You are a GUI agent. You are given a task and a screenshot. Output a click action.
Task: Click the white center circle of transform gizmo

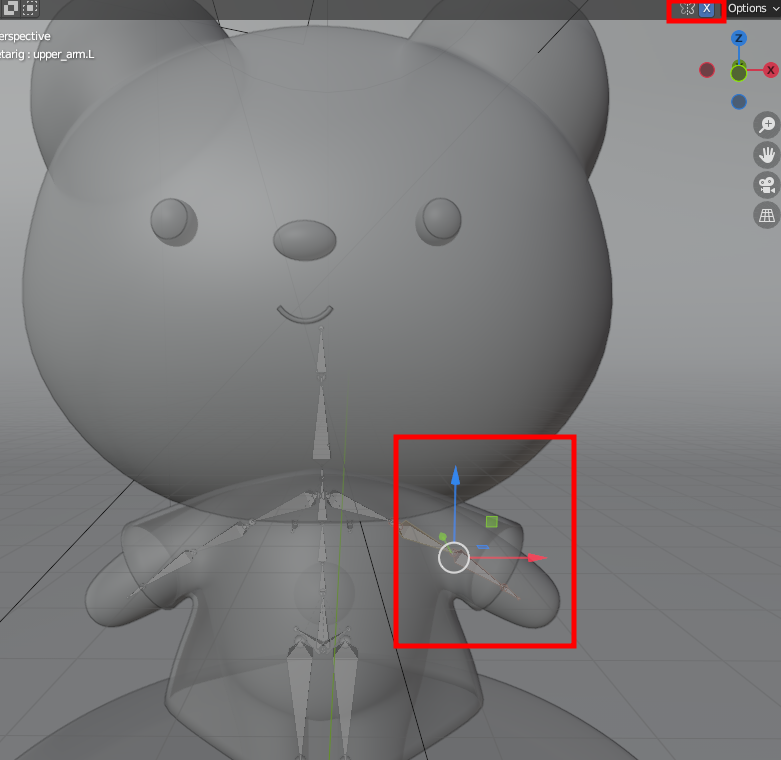[454, 558]
